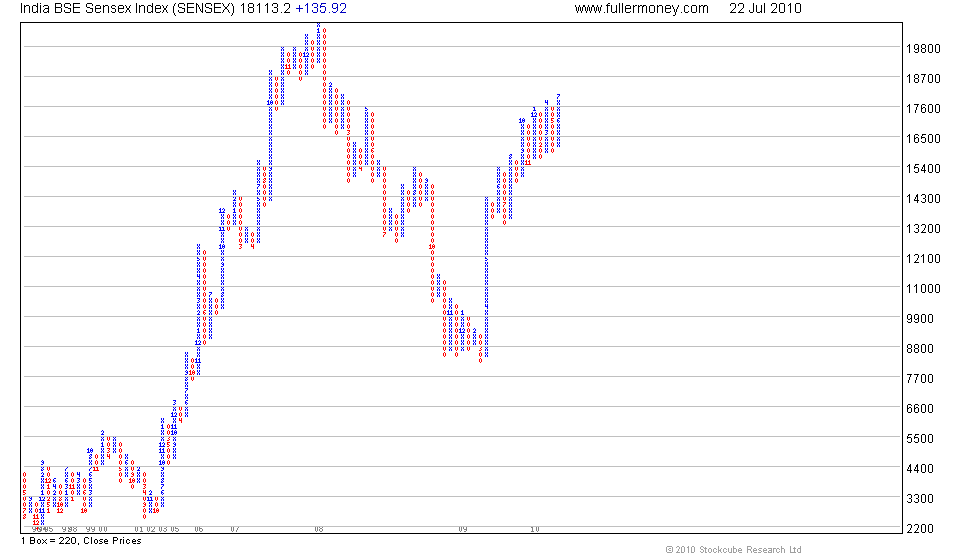This screenshot has width=980, height=560.
Task: Select the 17600 price axis label
Action: 923,109
